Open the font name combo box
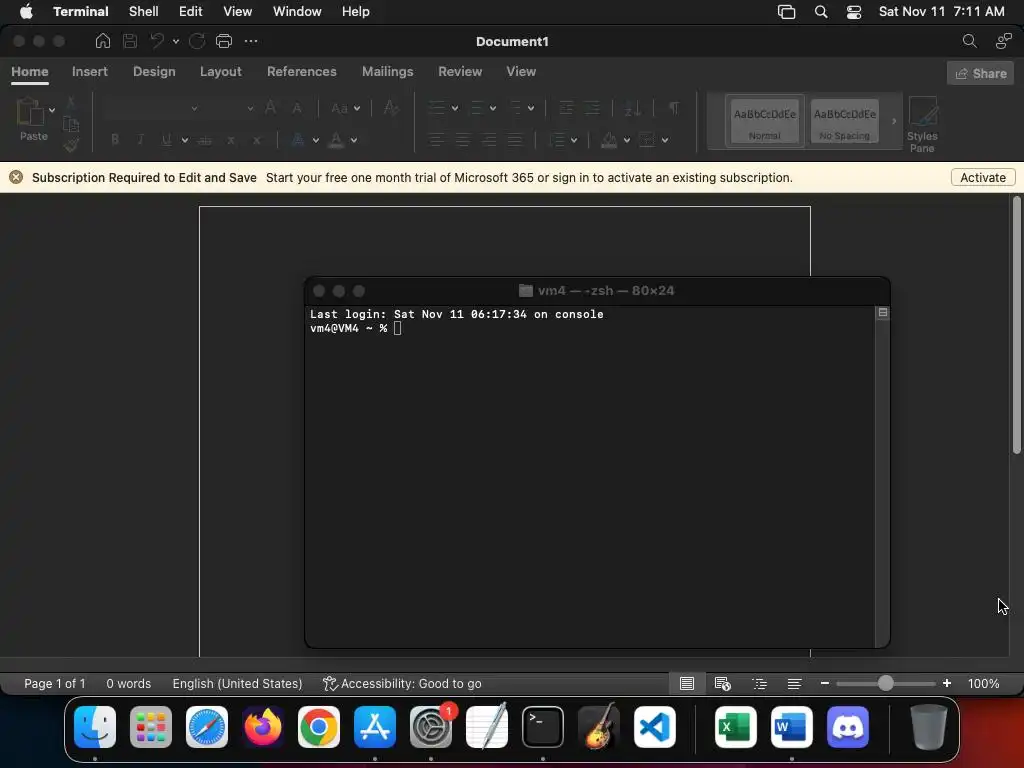 151,108
